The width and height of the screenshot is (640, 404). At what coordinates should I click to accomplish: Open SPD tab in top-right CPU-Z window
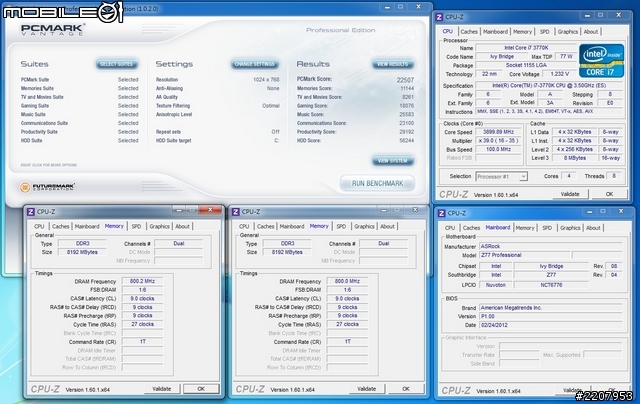[x=544, y=31]
